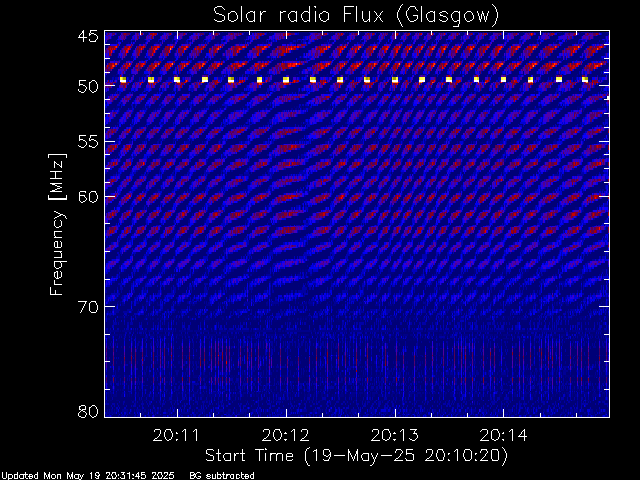640x480 pixels.
Task: Click the 20:11 time axis label
Action: (x=178, y=435)
